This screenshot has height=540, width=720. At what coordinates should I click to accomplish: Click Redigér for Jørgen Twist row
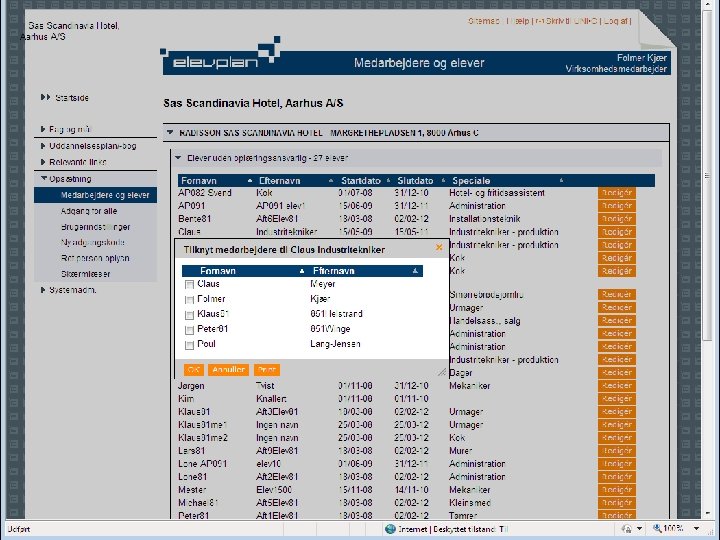[x=617, y=386]
